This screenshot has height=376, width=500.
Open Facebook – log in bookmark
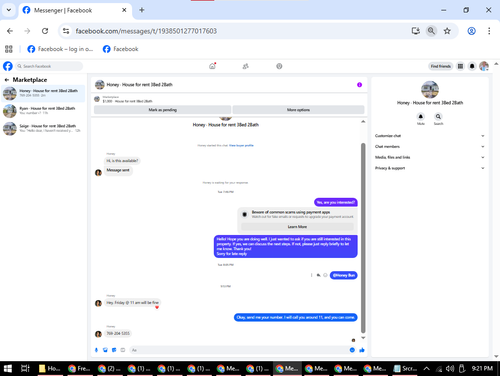coord(60,49)
